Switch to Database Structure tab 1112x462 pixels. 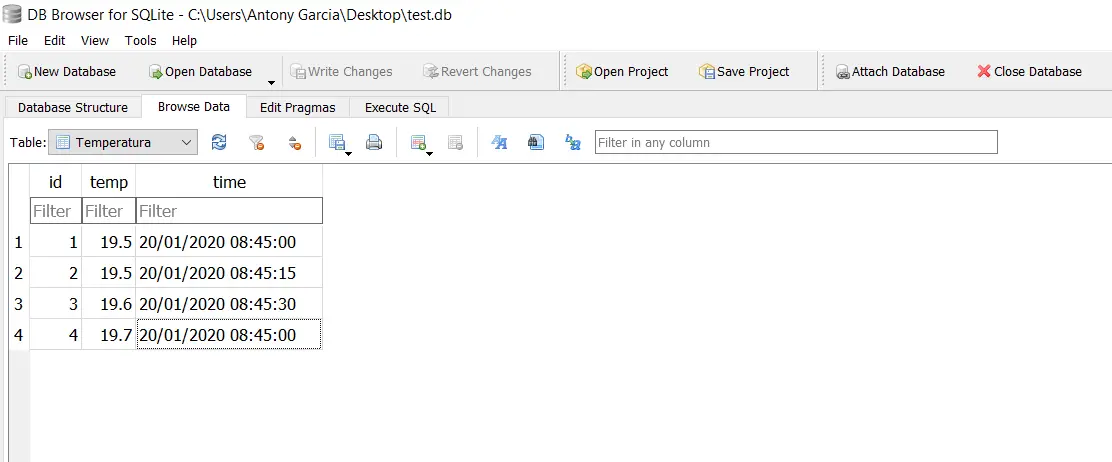click(73, 108)
